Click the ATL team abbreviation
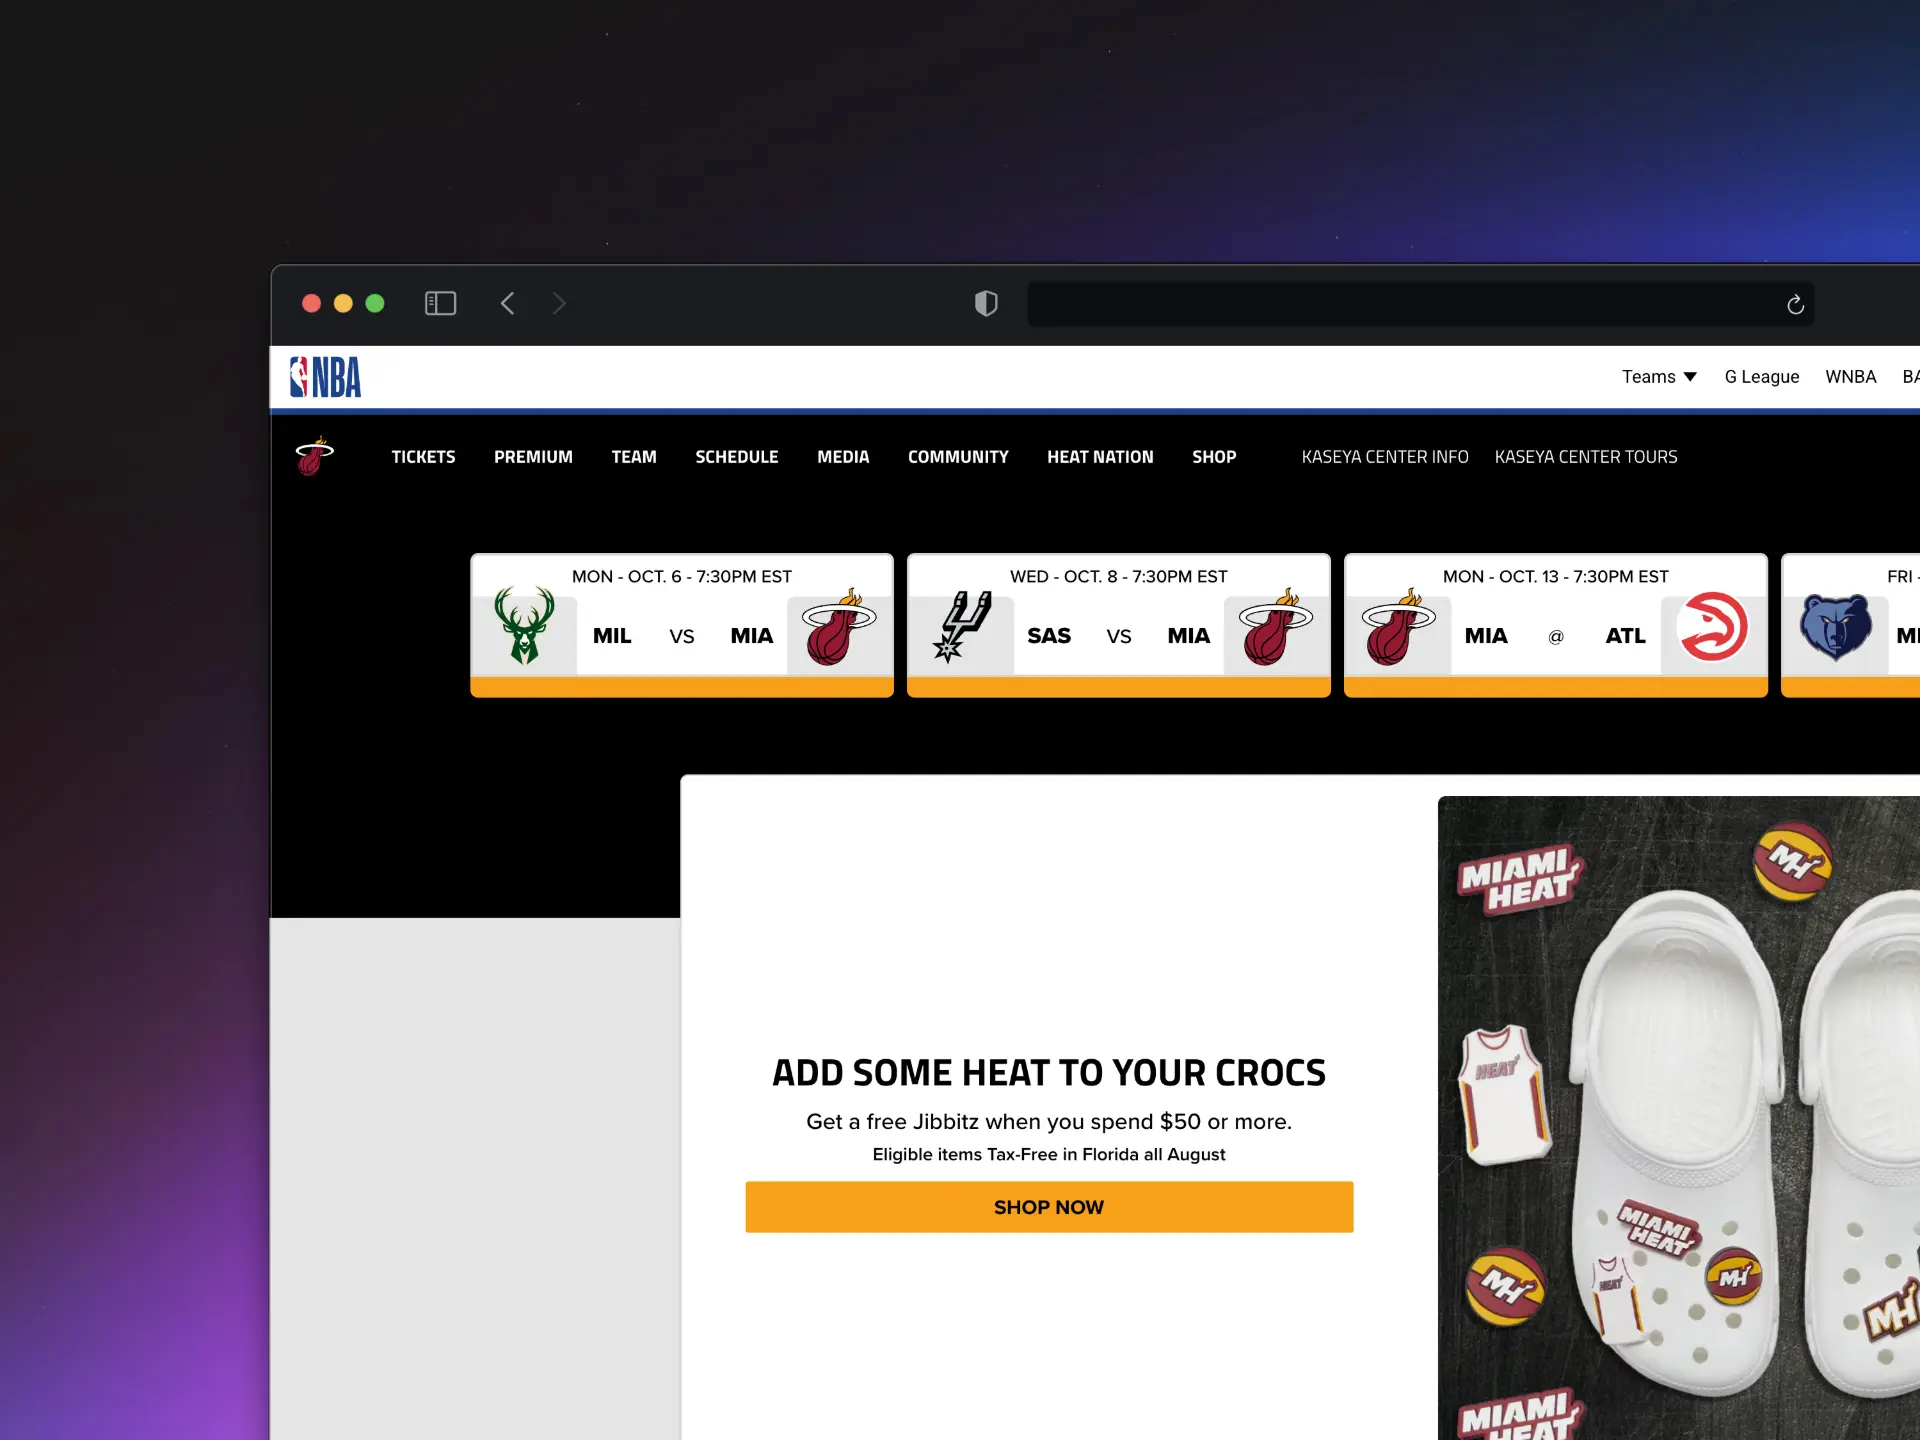 [x=1626, y=636]
